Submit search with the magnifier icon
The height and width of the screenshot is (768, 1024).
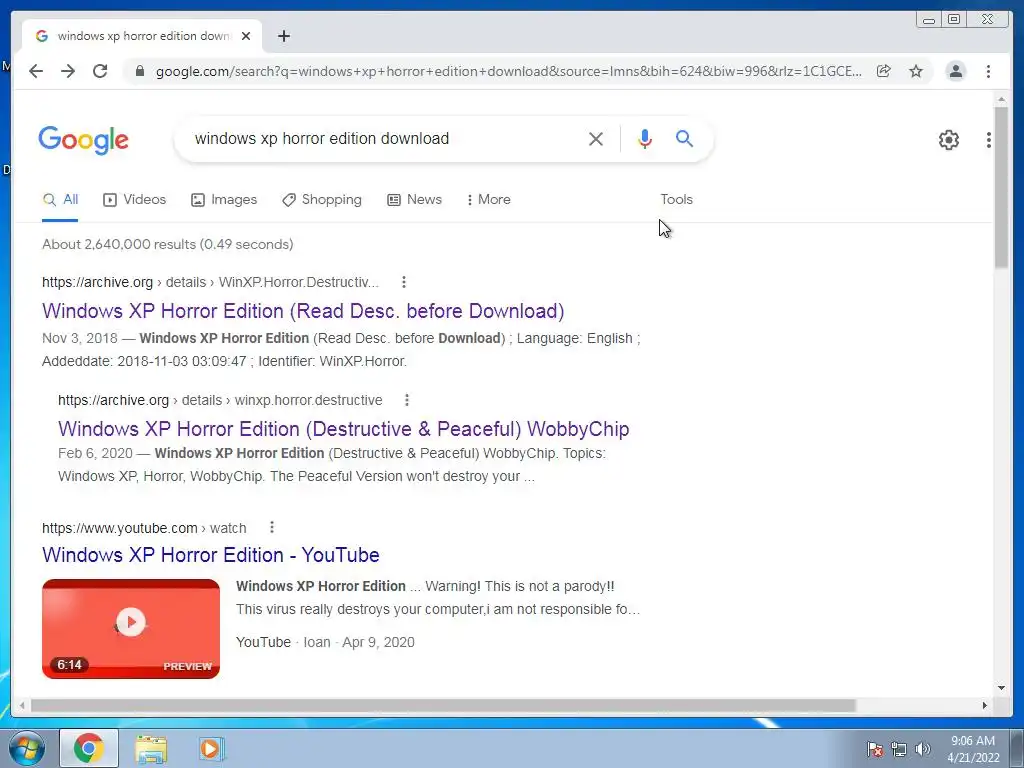[684, 138]
